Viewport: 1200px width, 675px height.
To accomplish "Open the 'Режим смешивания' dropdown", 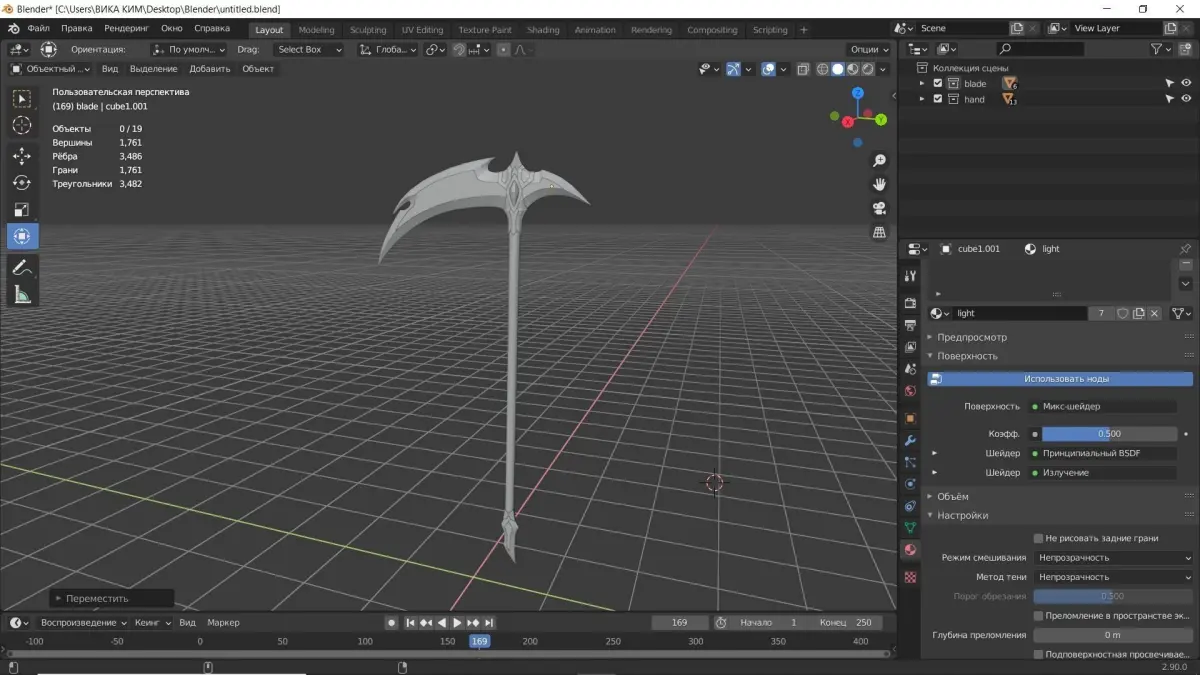I will [x=1114, y=558].
